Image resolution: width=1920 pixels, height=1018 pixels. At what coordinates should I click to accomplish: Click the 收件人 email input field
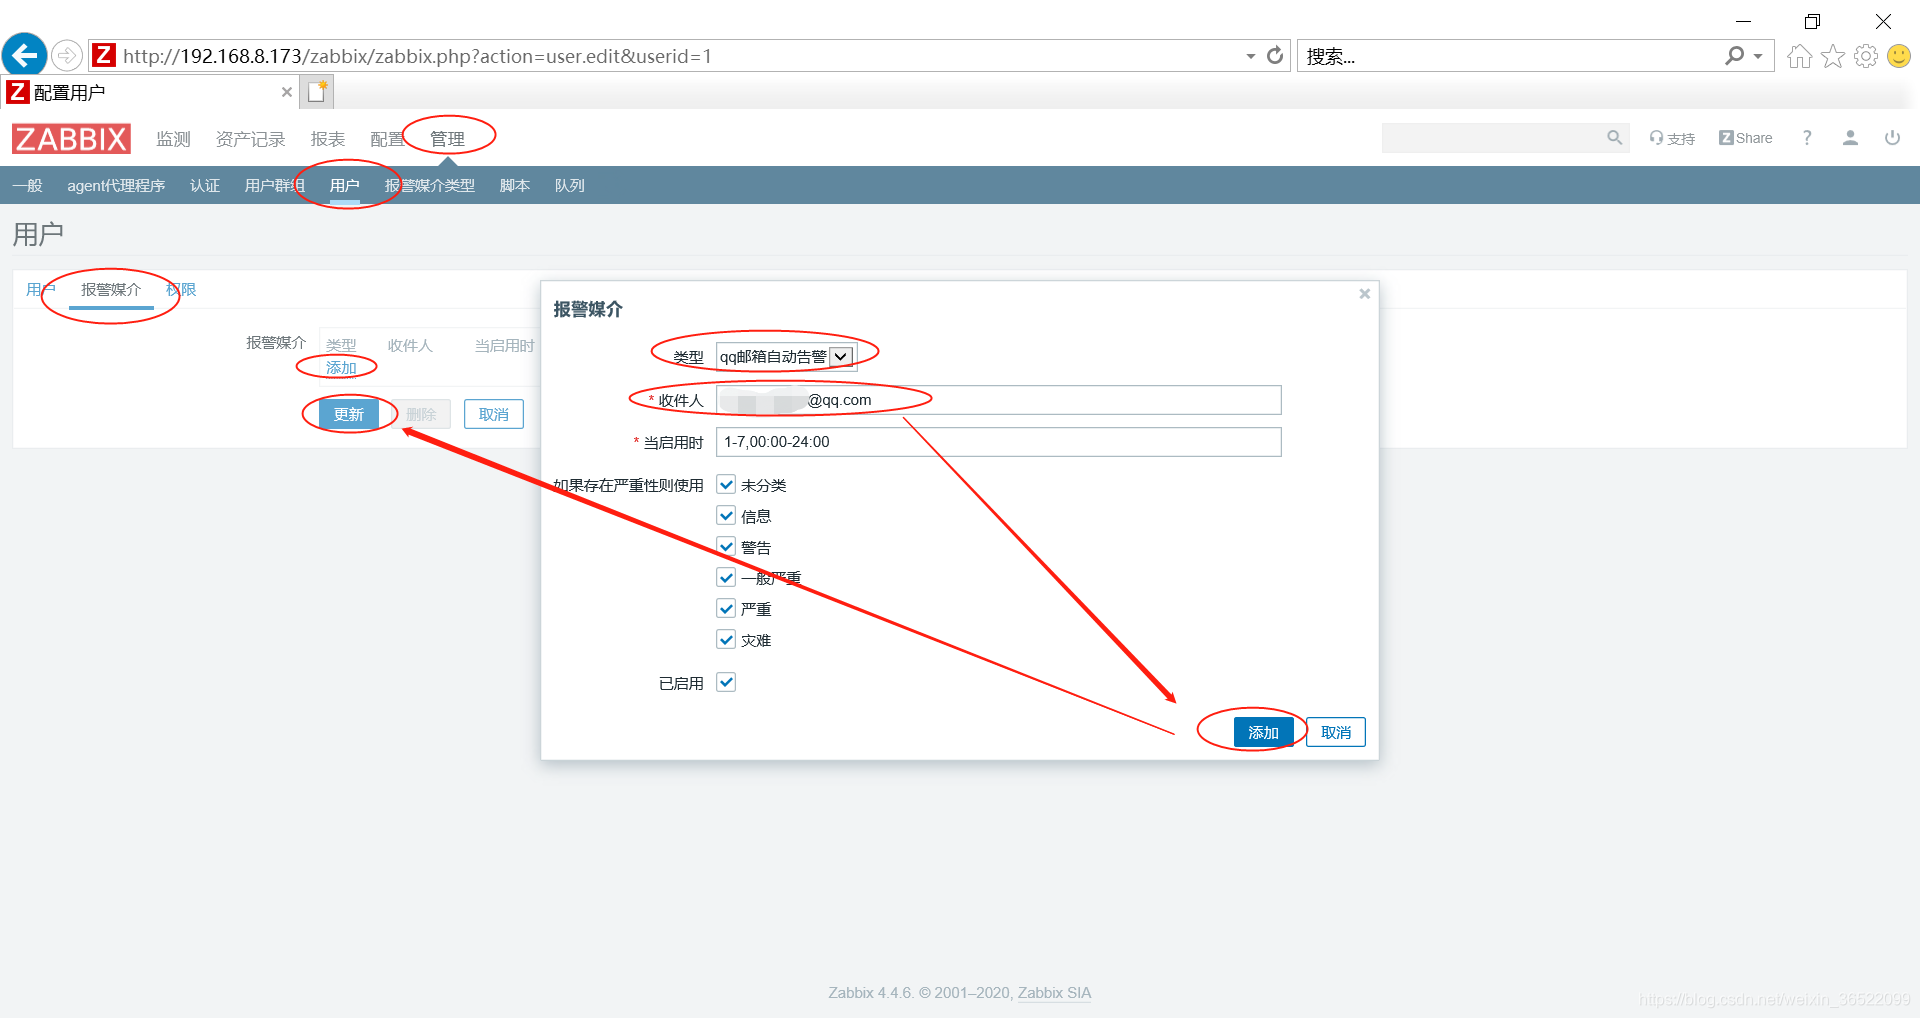[x=998, y=400]
